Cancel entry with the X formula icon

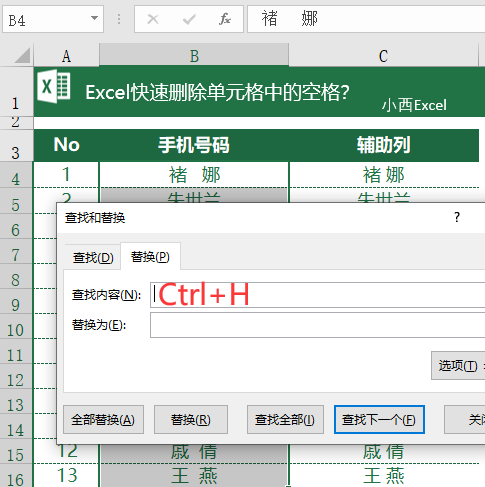point(153,19)
